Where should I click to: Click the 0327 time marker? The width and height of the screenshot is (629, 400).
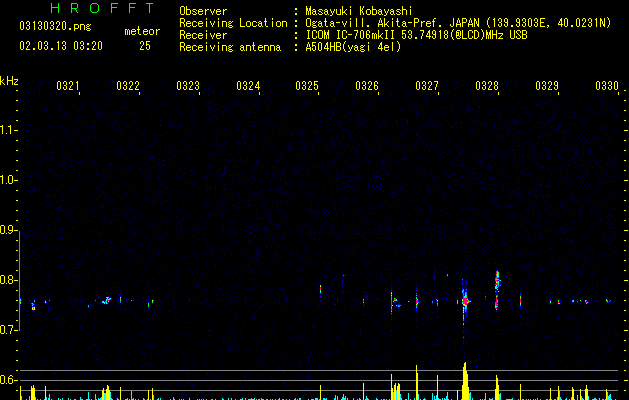pos(427,86)
